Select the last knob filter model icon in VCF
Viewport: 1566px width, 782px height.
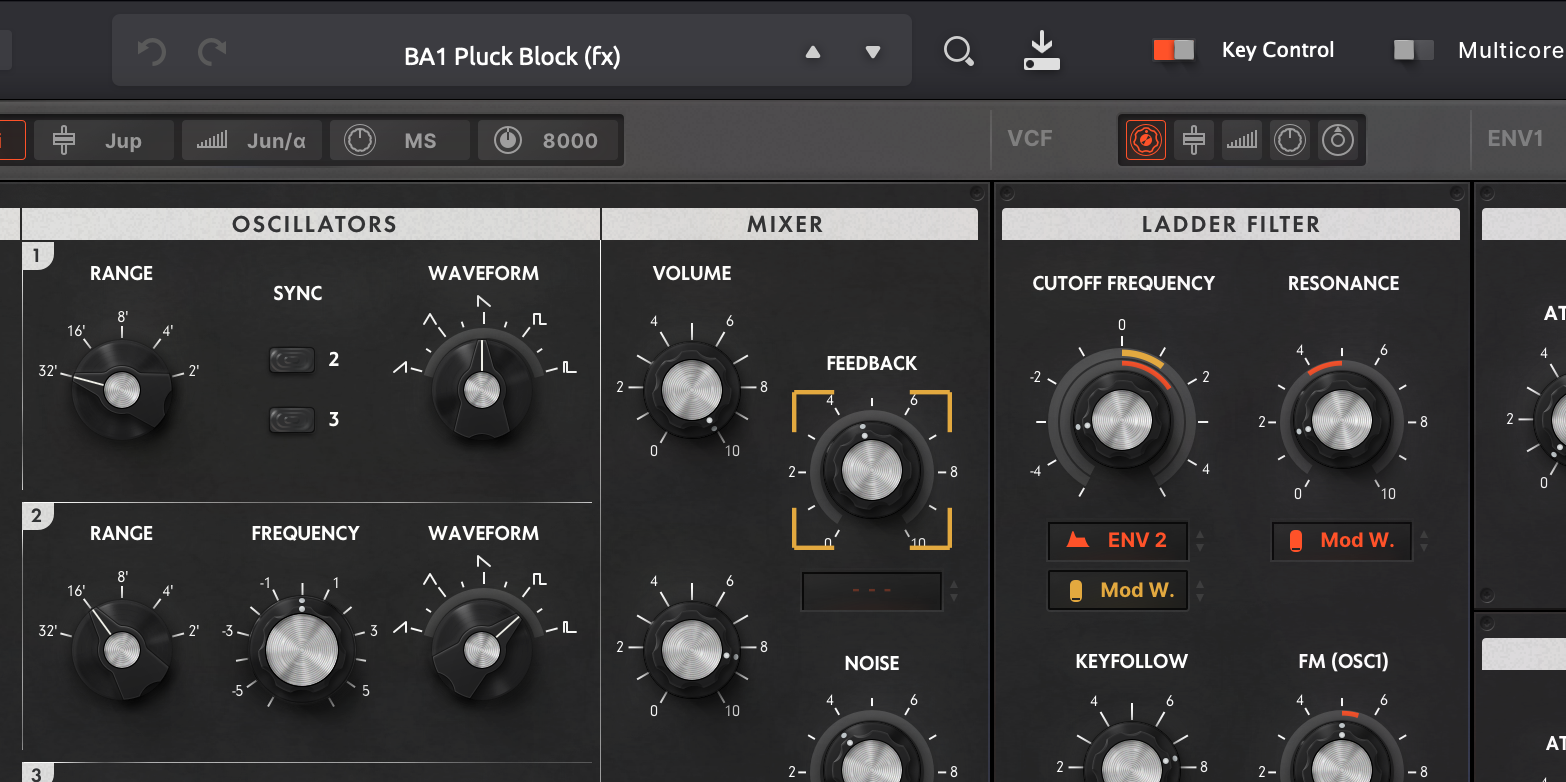1337,140
